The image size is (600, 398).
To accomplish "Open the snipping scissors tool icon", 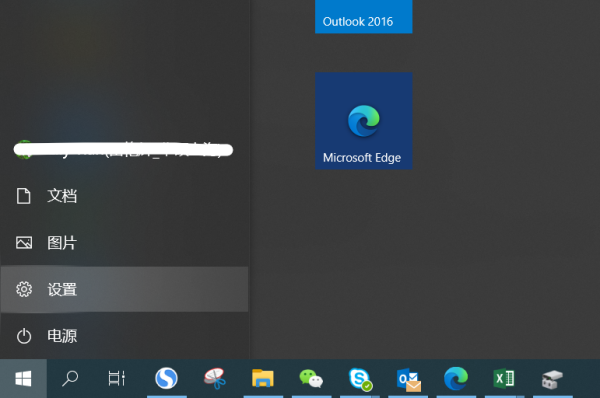I will click(x=215, y=378).
